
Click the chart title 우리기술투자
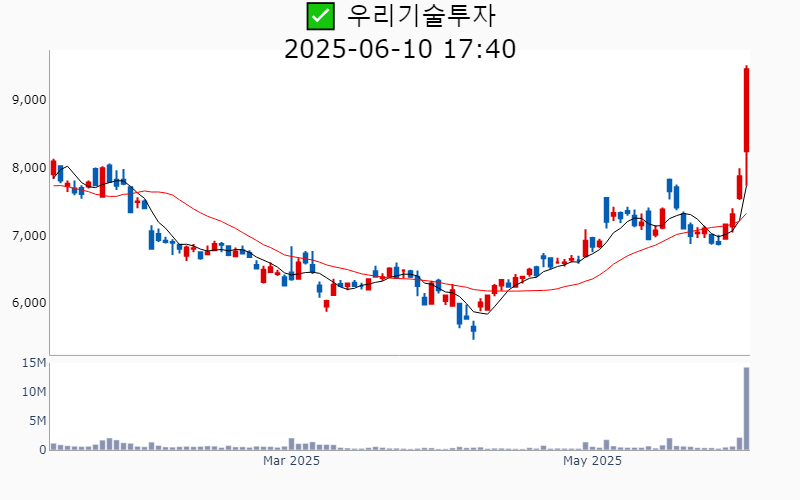coord(421,16)
